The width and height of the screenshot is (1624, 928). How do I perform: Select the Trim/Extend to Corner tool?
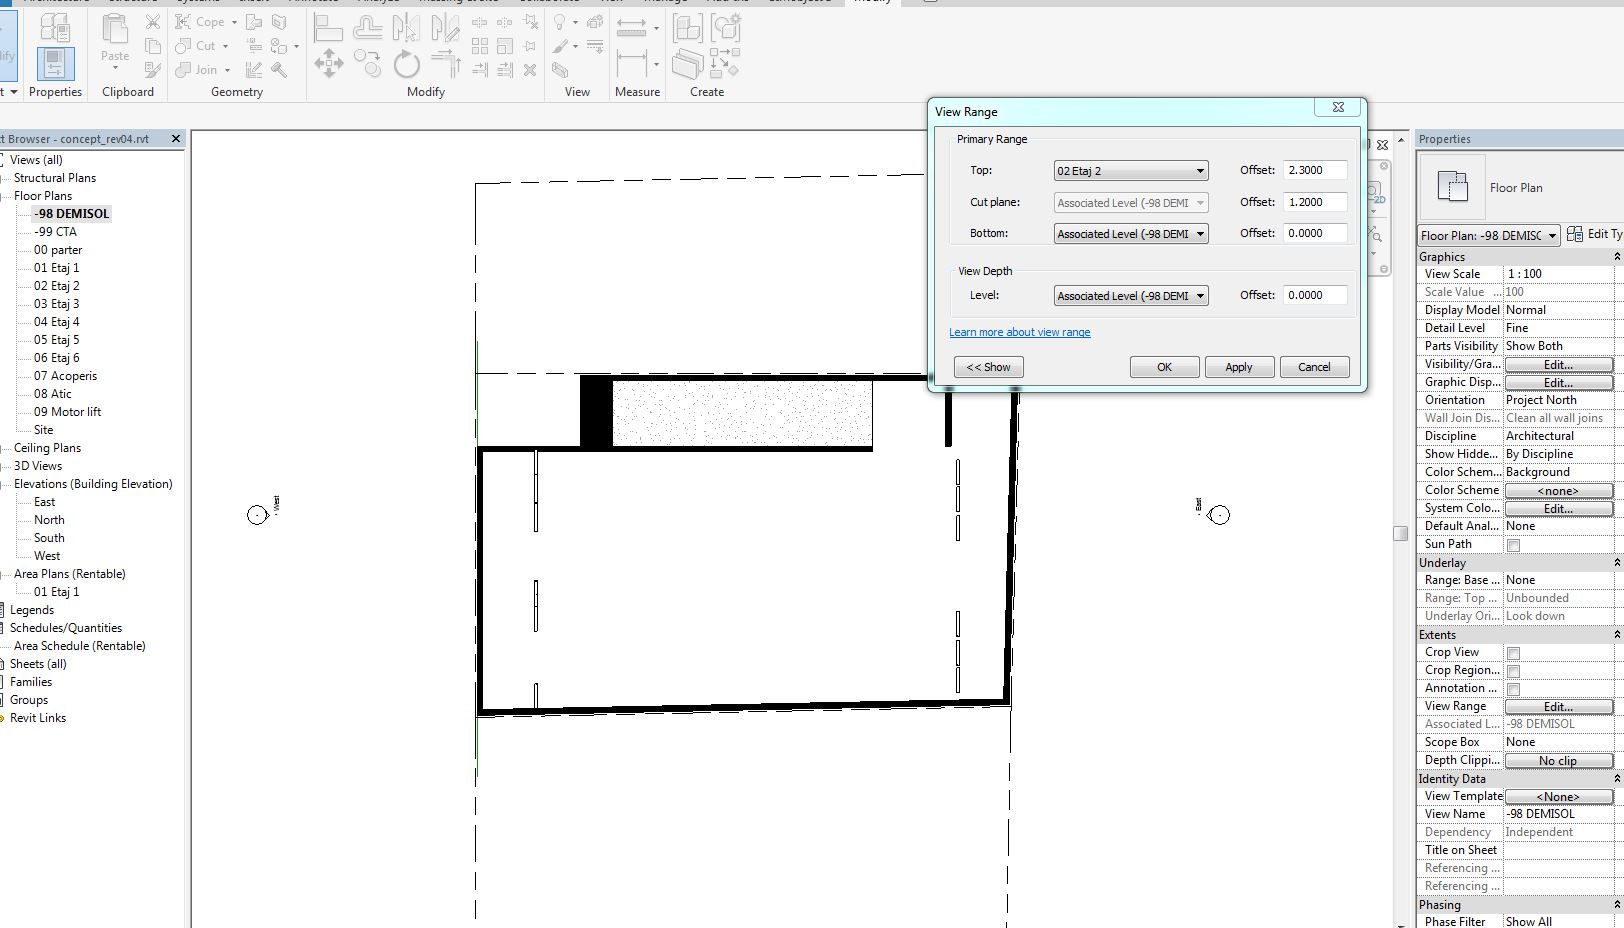tap(445, 65)
